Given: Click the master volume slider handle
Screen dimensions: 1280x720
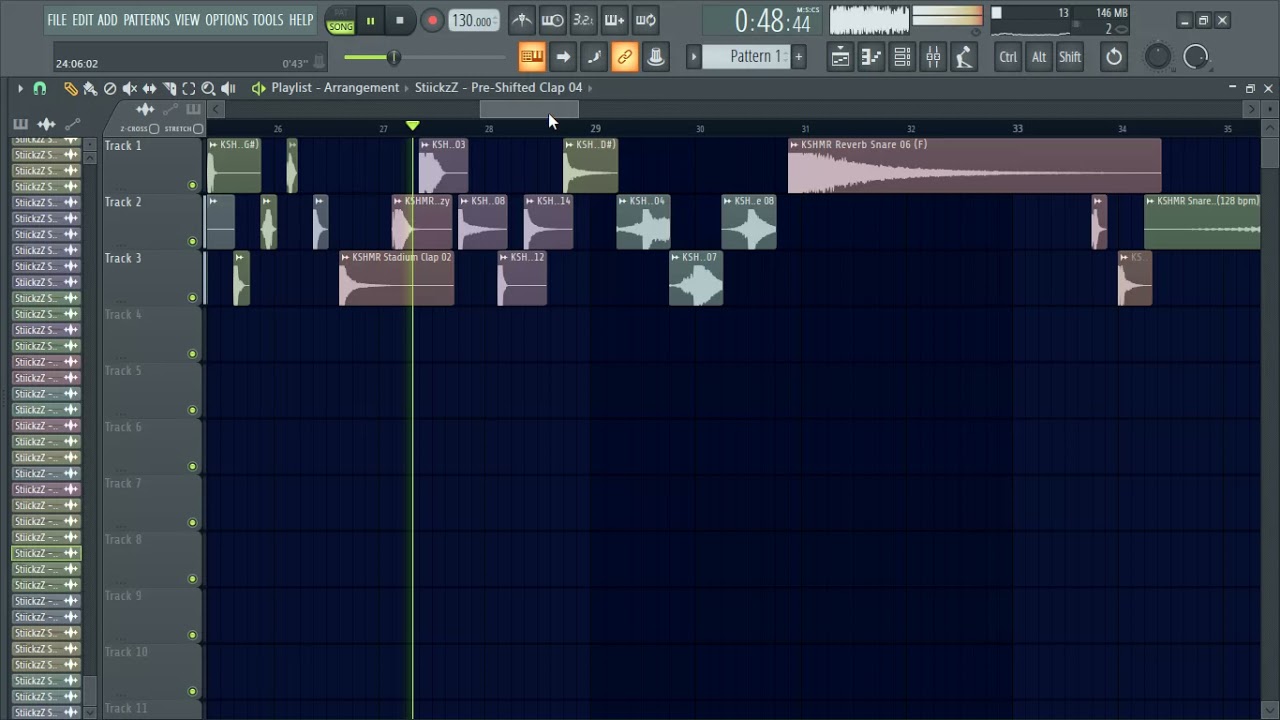Looking at the screenshot, I should coord(394,58).
